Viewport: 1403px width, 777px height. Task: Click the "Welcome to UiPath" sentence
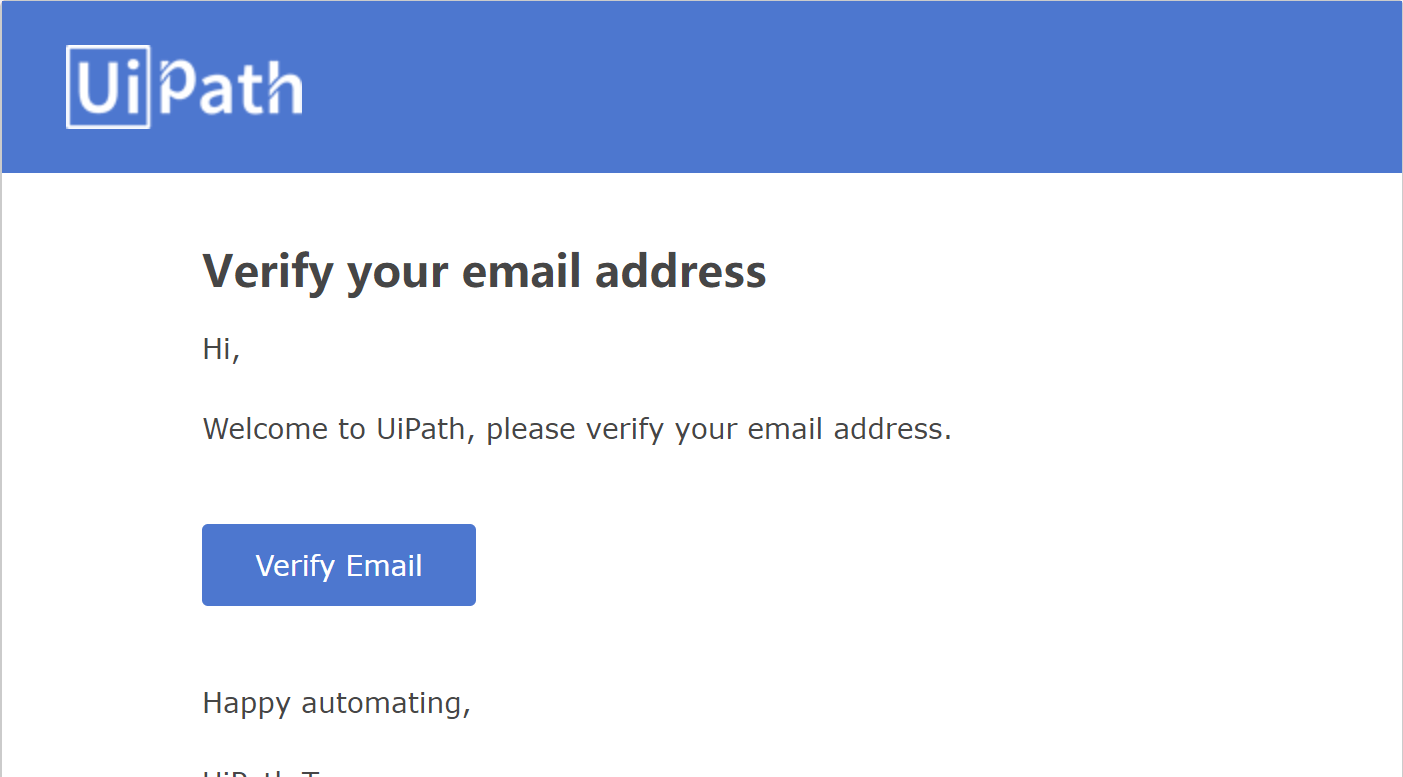(577, 430)
